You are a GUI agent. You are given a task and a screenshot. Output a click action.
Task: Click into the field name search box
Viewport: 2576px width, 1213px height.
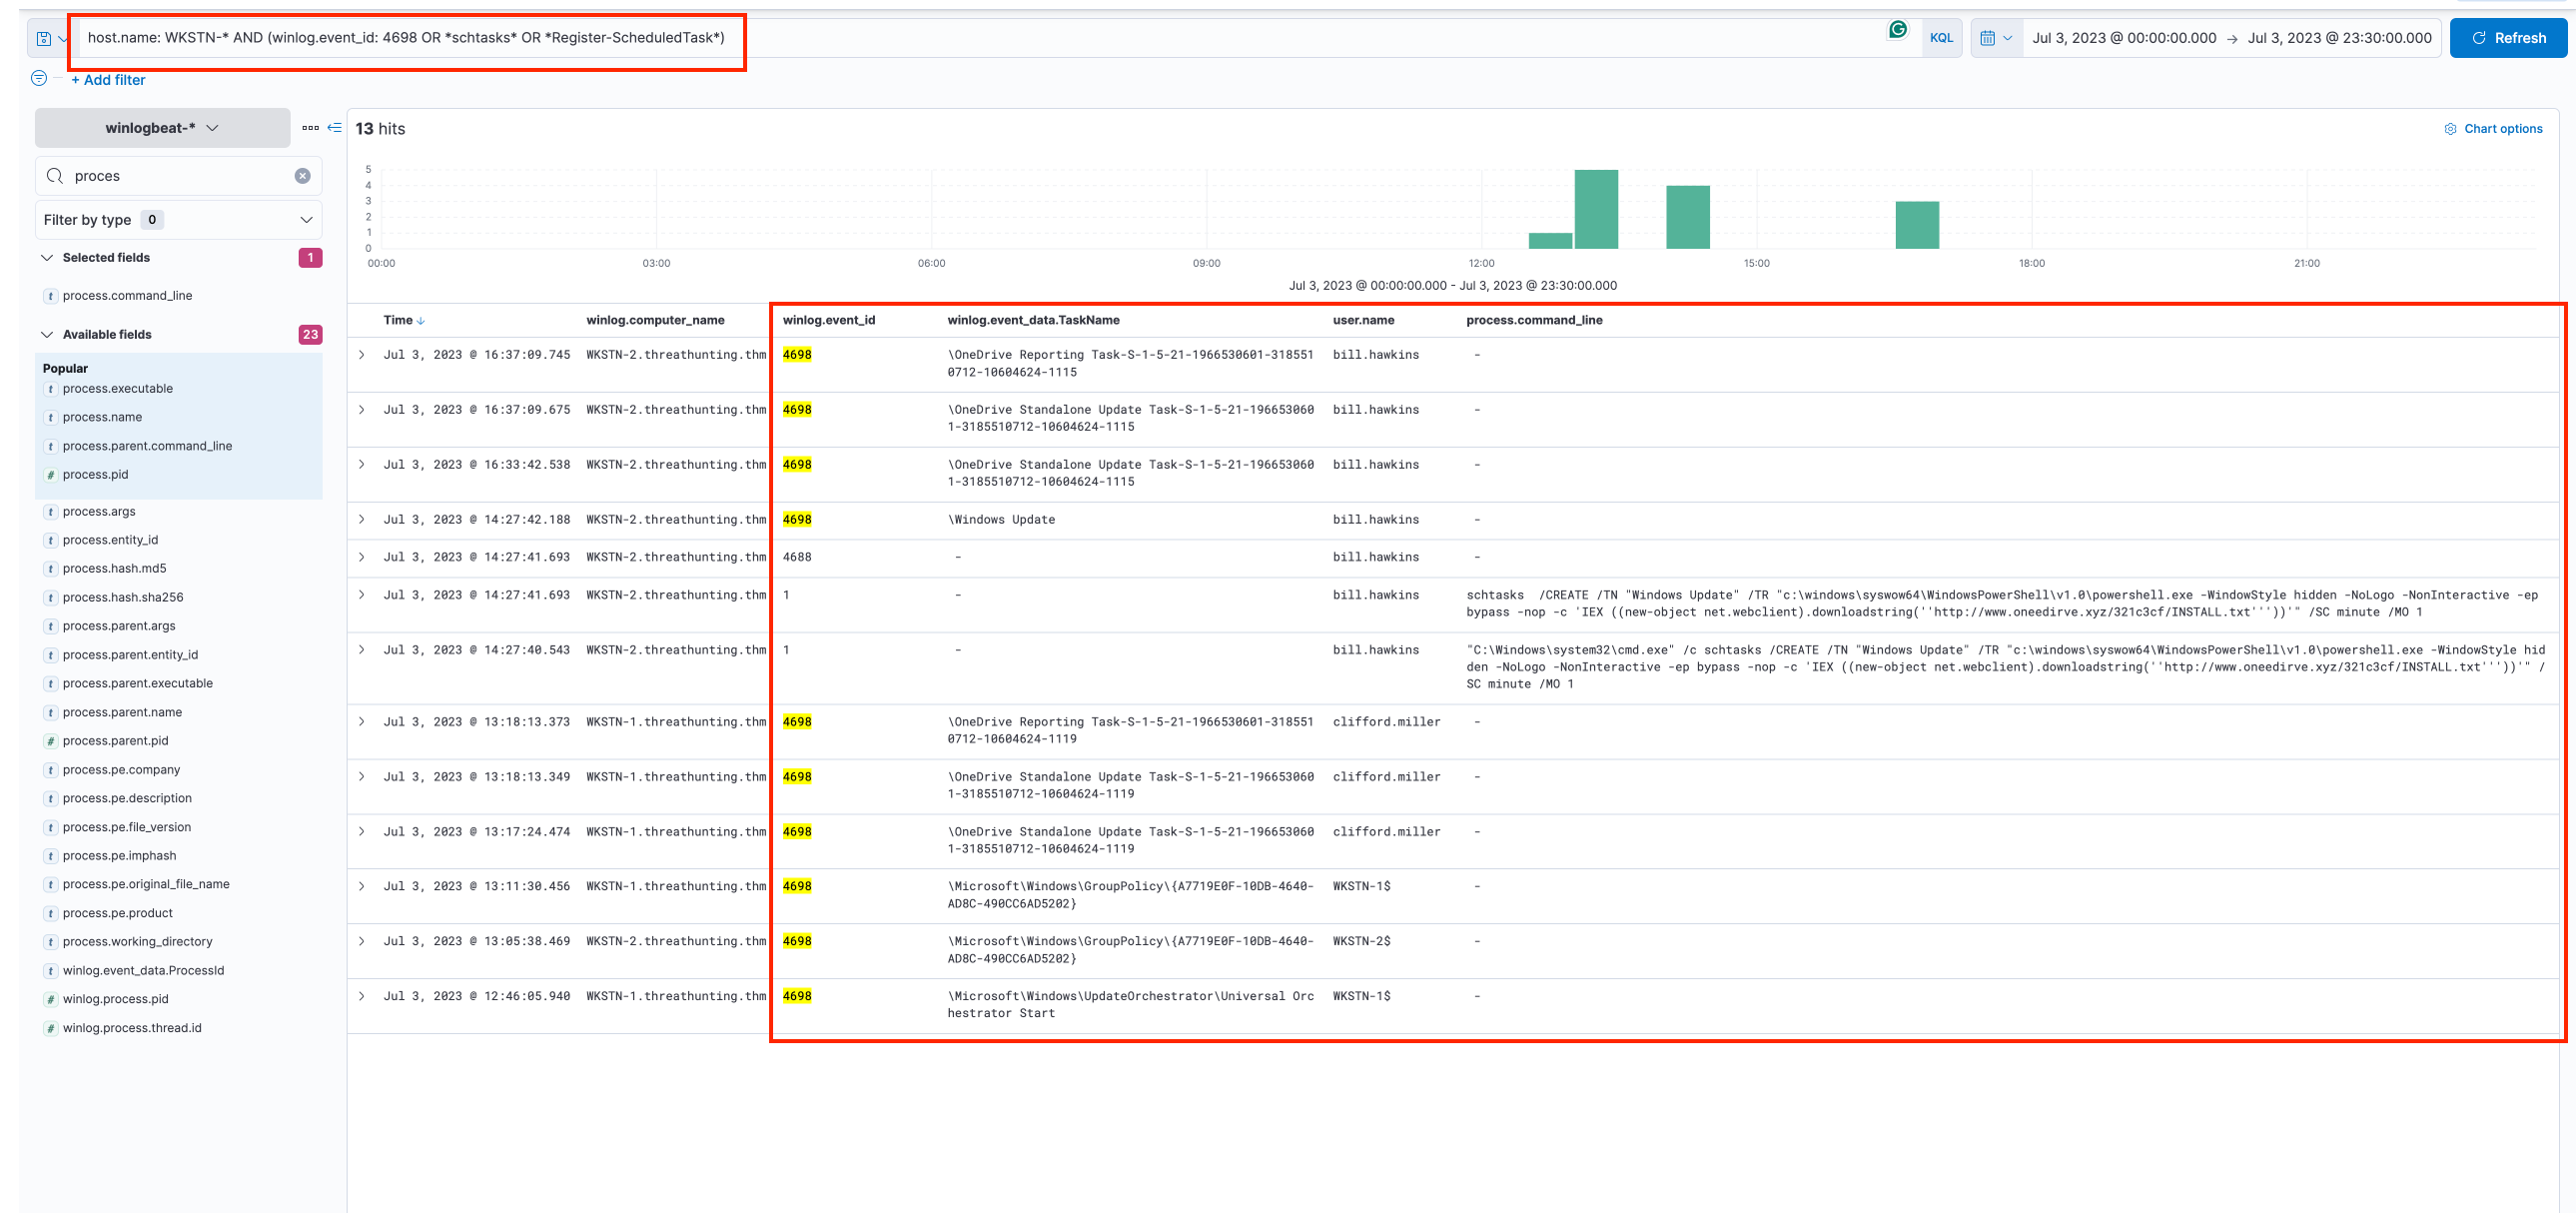click(178, 176)
